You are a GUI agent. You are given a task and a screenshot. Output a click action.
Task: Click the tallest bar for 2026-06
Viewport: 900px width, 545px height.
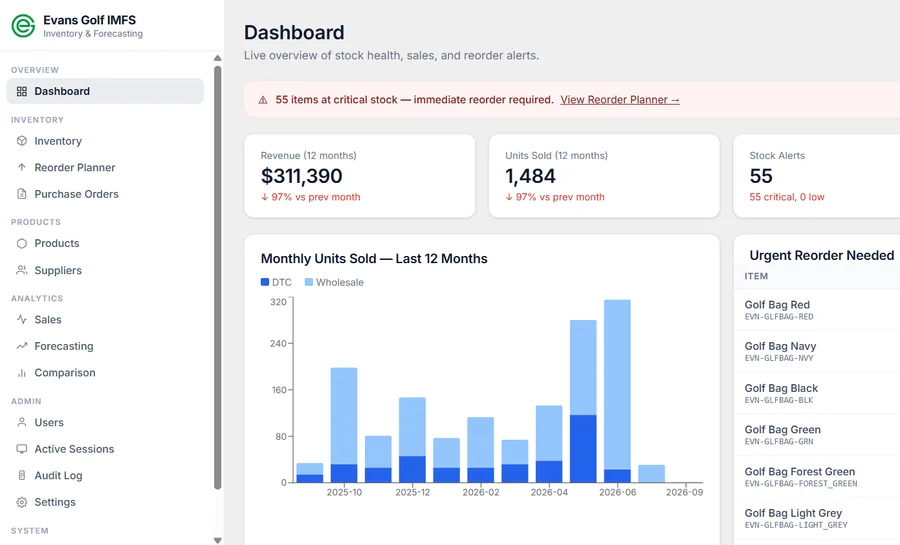click(618, 391)
